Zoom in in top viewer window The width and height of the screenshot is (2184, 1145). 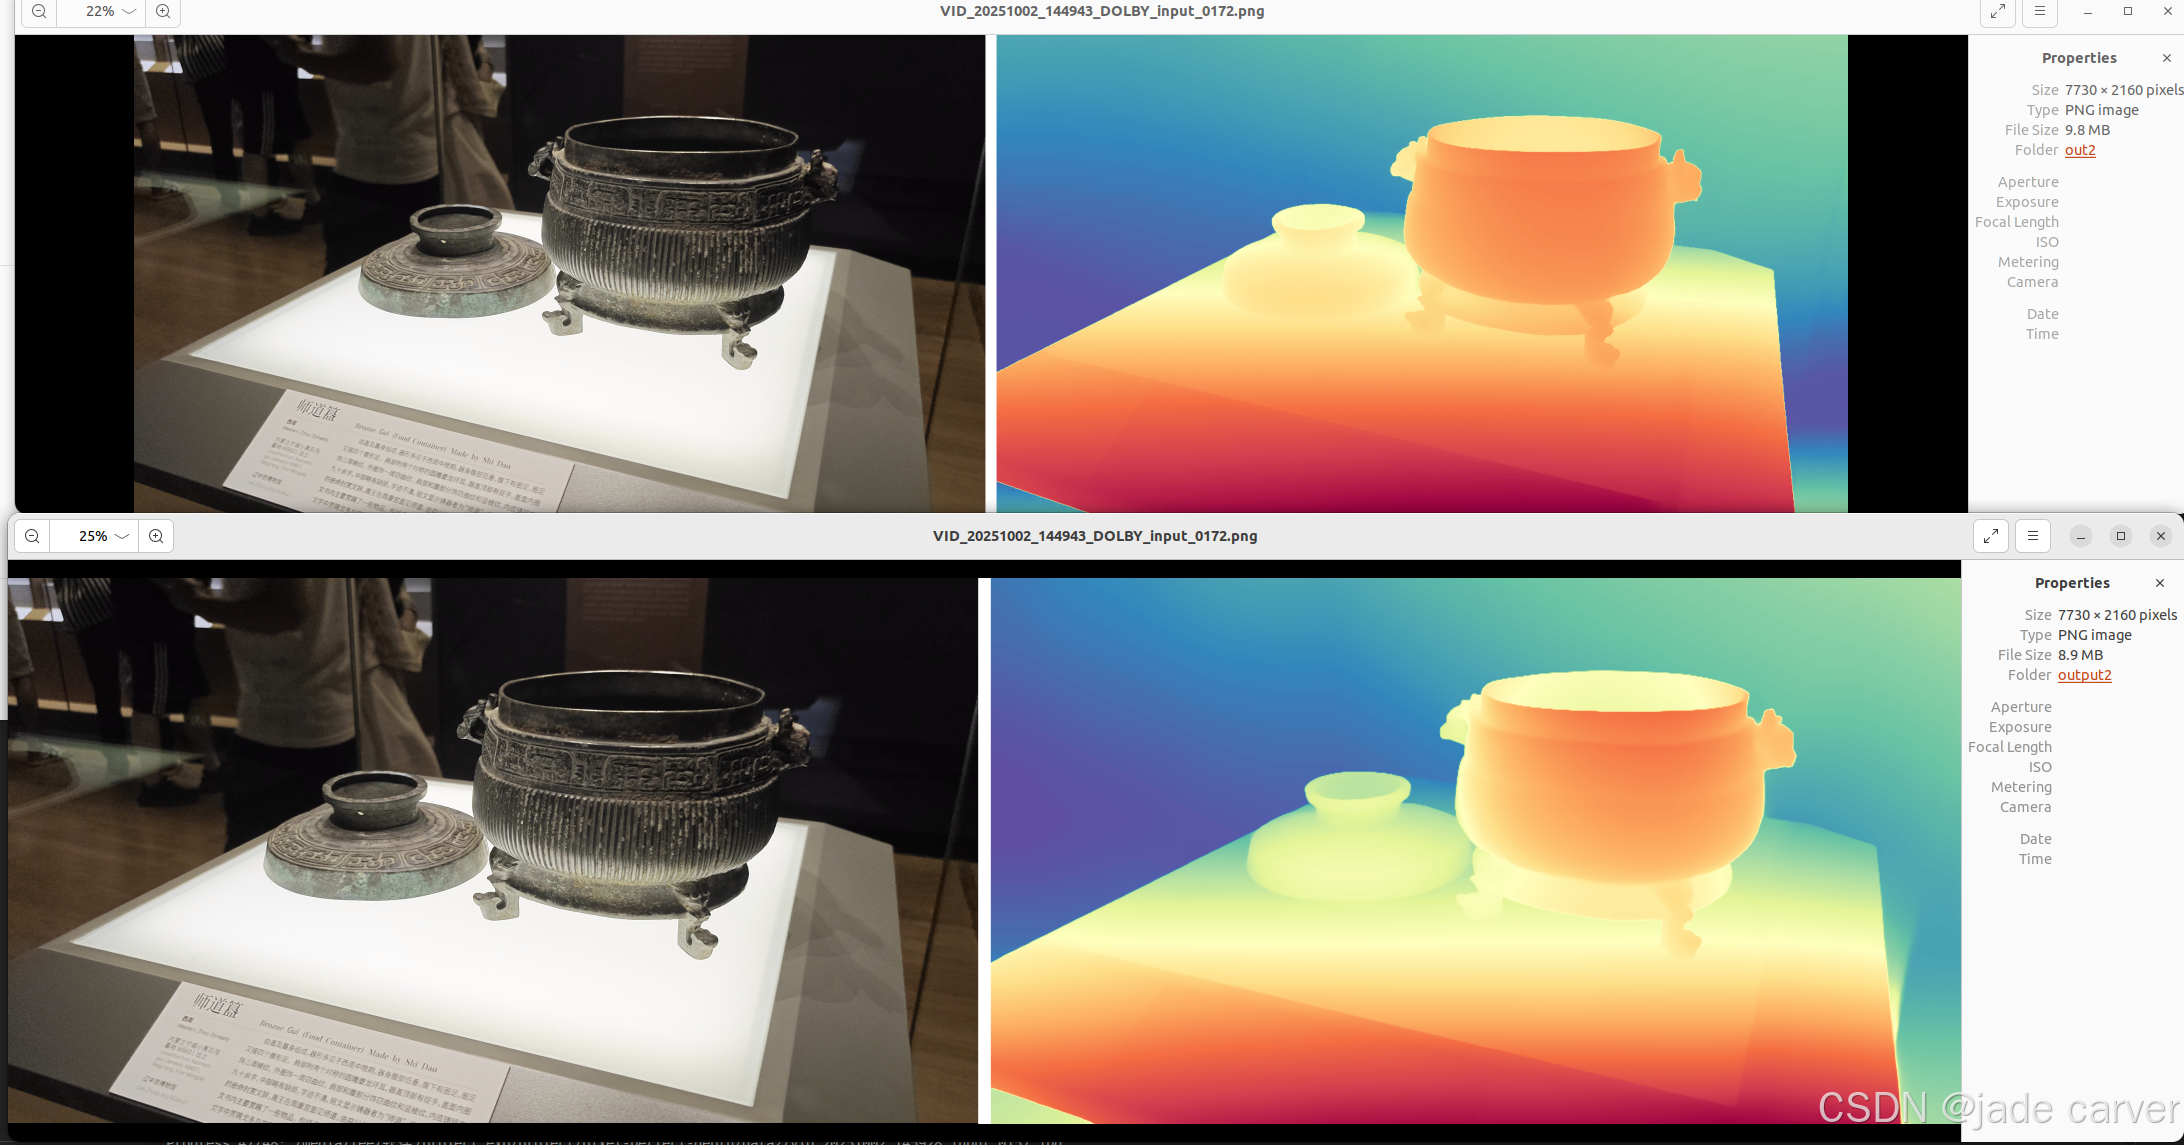(163, 12)
